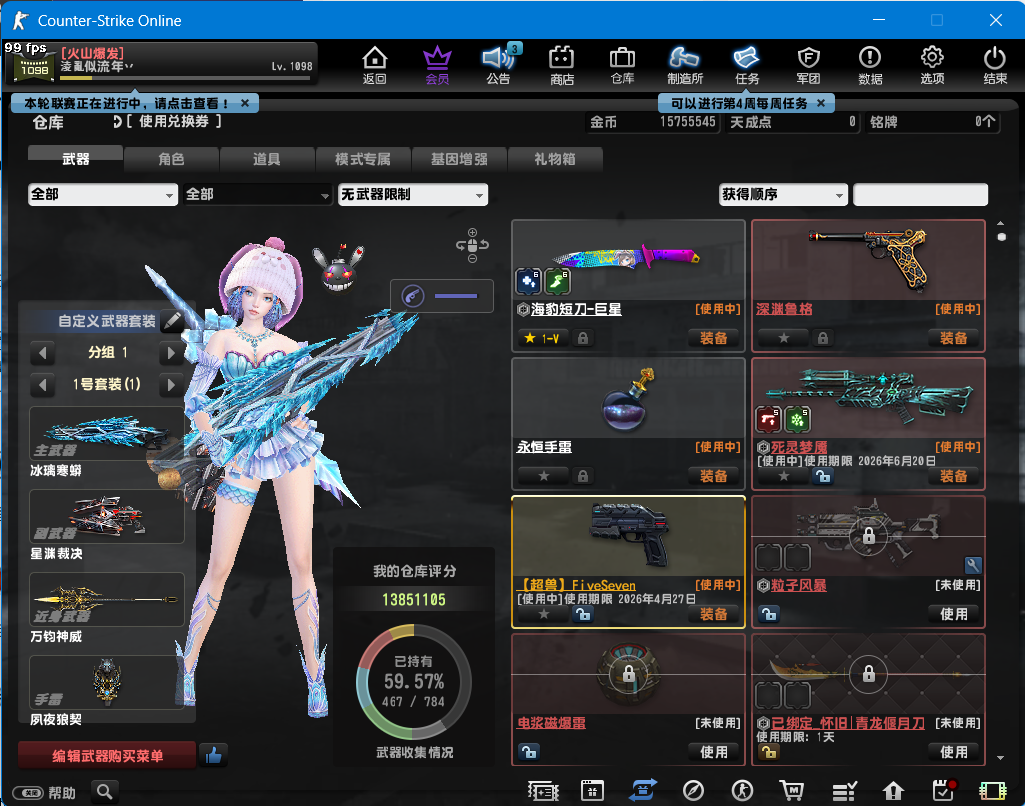Click the house alert icon in bottom toolbar

pos(893,792)
